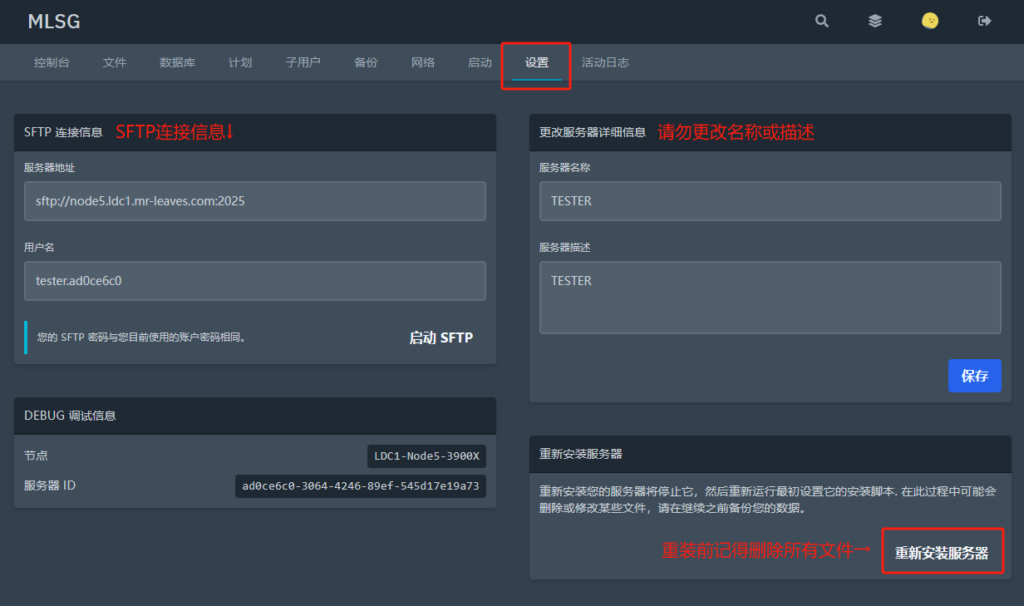Click the server stack icon in the header
Viewport: 1024px width, 606px height.
pyautogui.click(x=874, y=20)
